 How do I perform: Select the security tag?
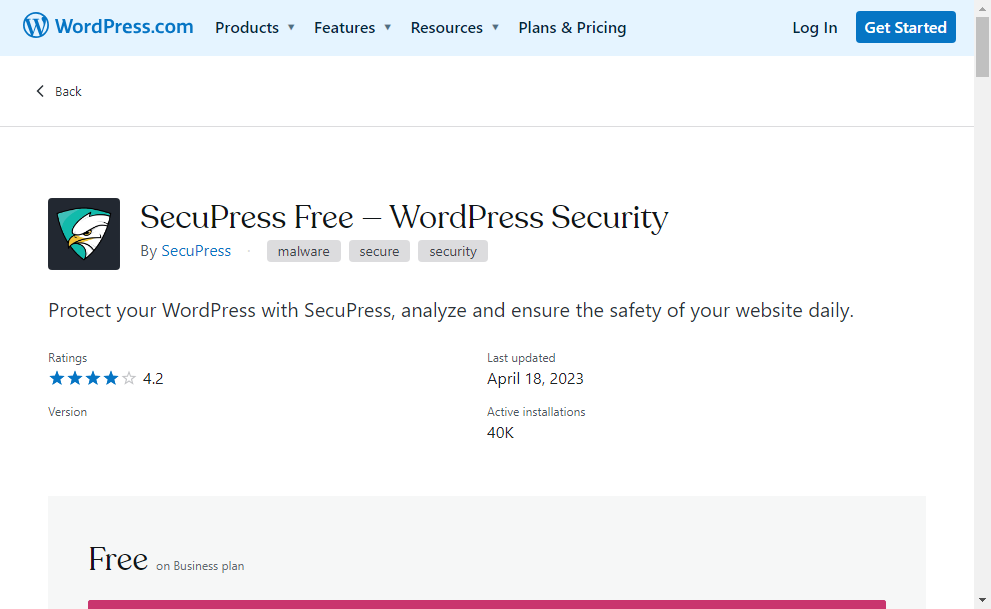[x=452, y=251]
